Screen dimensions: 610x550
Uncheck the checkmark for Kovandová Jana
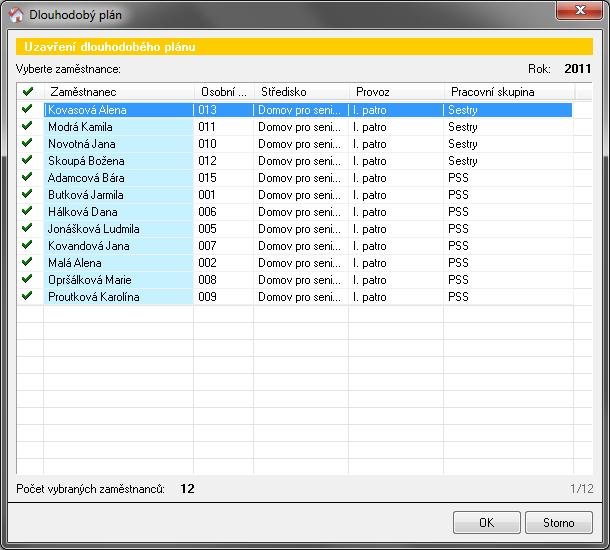click(x=27, y=245)
